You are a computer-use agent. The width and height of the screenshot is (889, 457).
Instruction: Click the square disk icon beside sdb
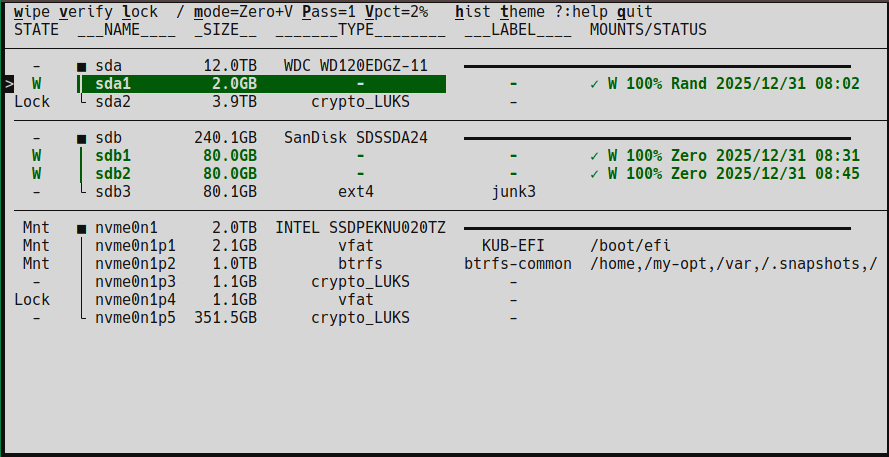[82, 138]
